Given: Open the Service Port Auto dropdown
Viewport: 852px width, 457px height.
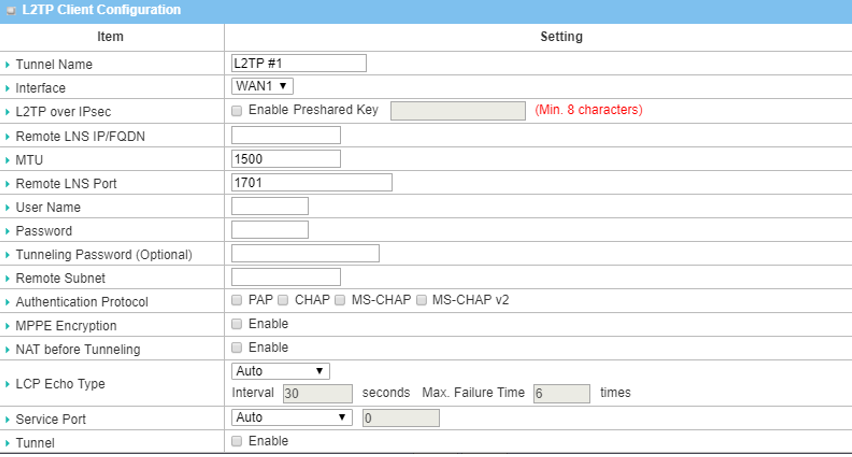Looking at the screenshot, I should 292,417.
